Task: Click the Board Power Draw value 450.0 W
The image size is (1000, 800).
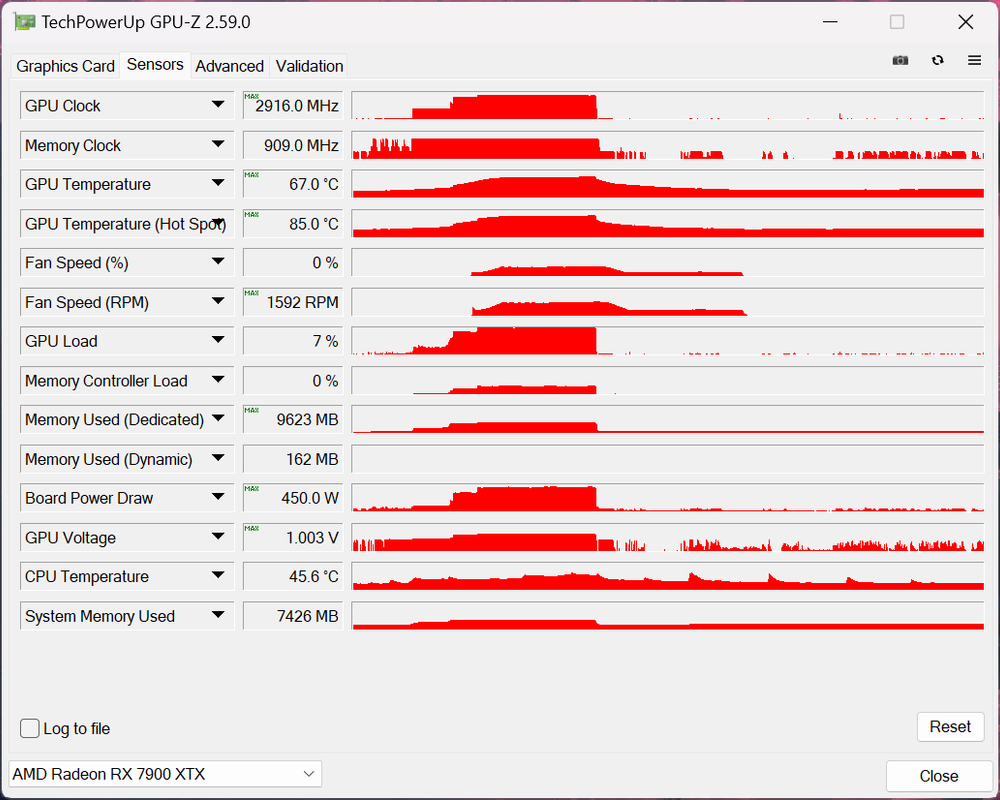Action: click(293, 498)
